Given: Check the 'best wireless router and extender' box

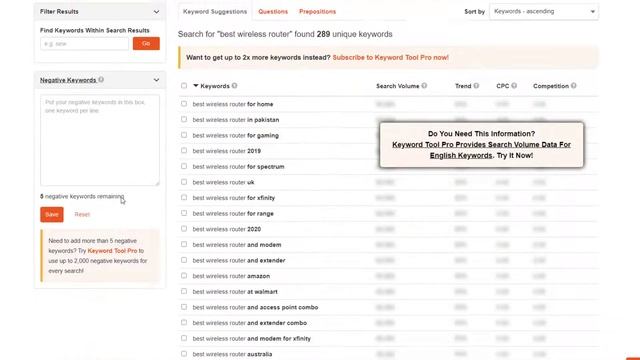Looking at the screenshot, I should 184,260.
